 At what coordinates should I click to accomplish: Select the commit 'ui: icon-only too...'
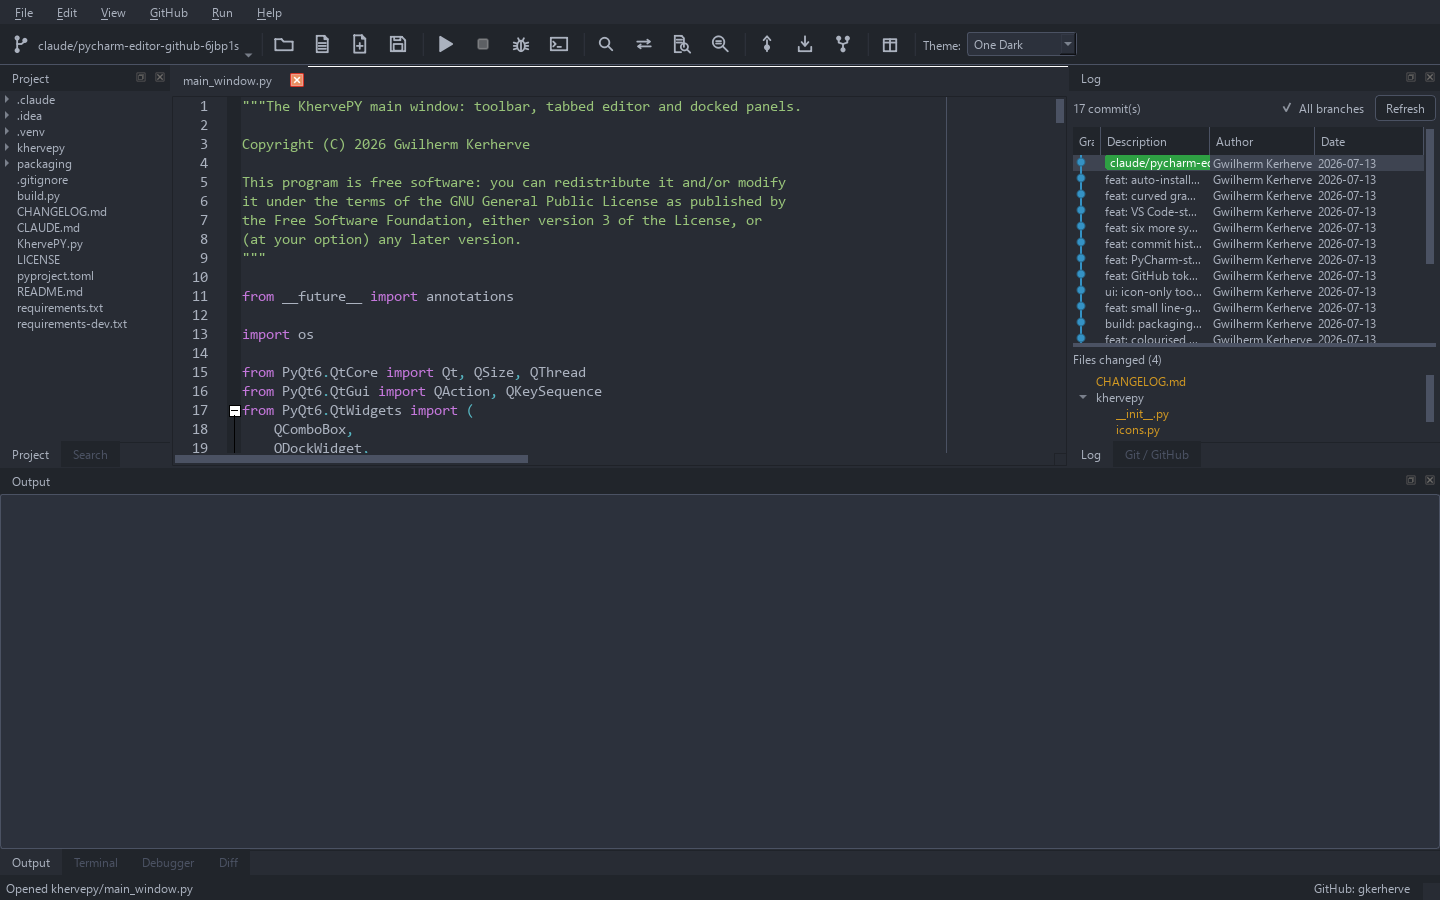pos(1248,292)
